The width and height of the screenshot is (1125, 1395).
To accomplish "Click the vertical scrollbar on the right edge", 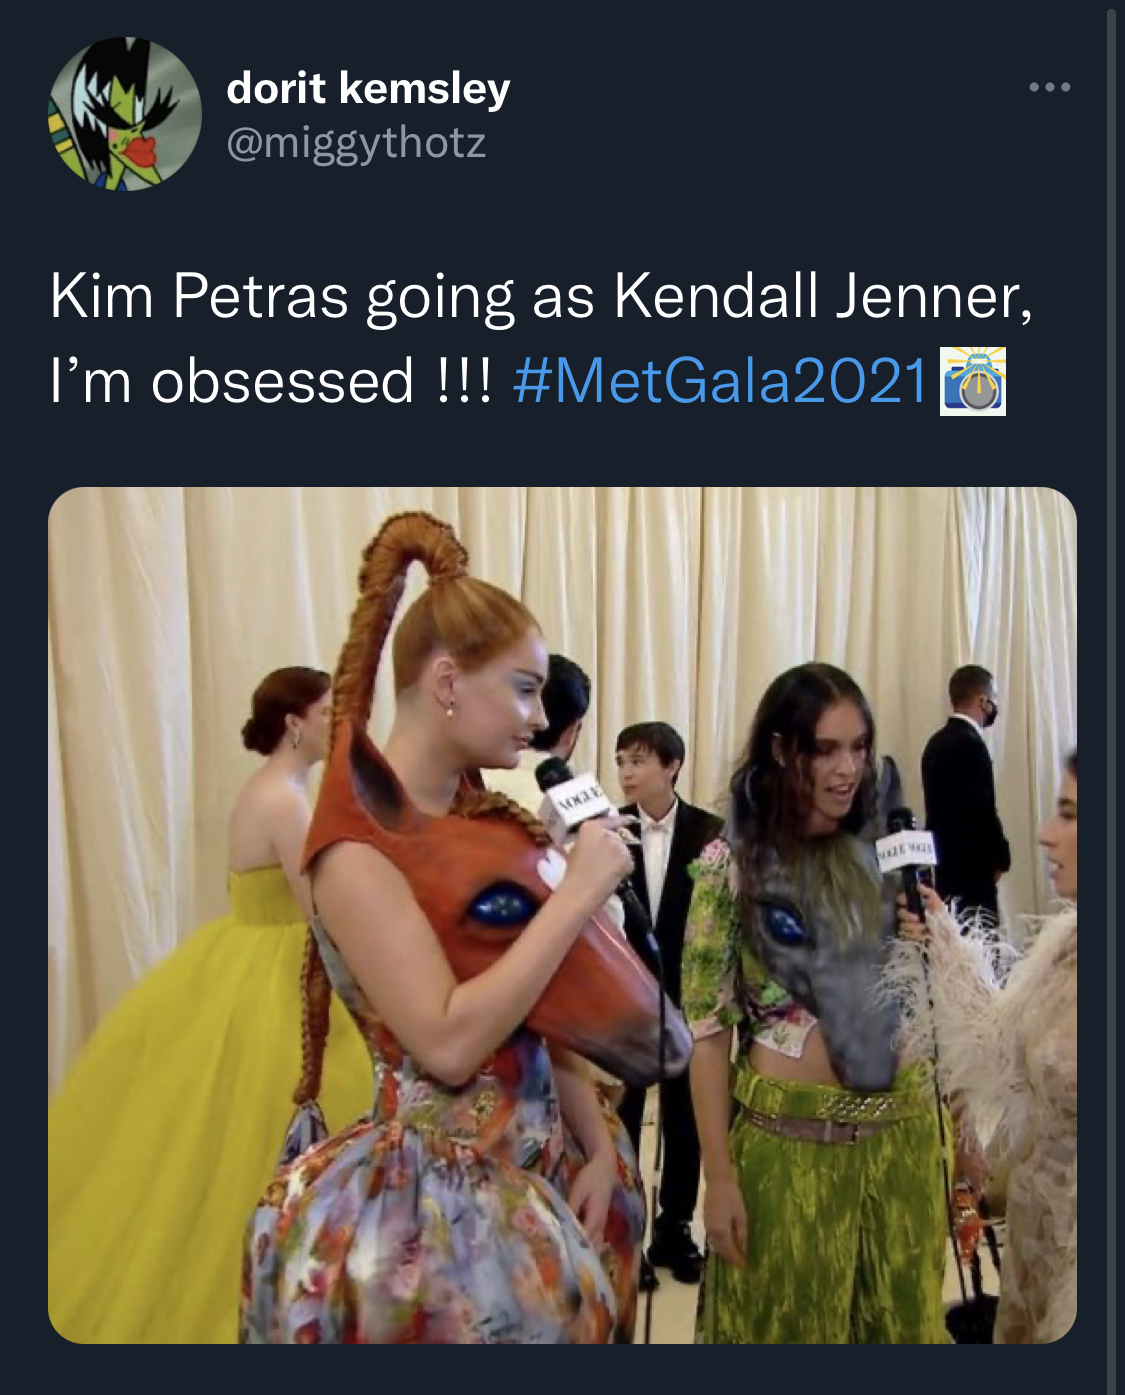I will [x=1110, y=600].
